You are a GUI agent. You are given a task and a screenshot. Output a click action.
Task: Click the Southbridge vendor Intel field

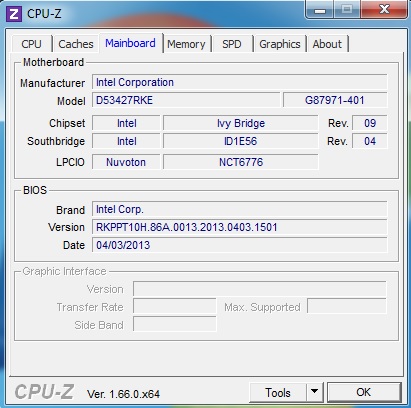126,141
